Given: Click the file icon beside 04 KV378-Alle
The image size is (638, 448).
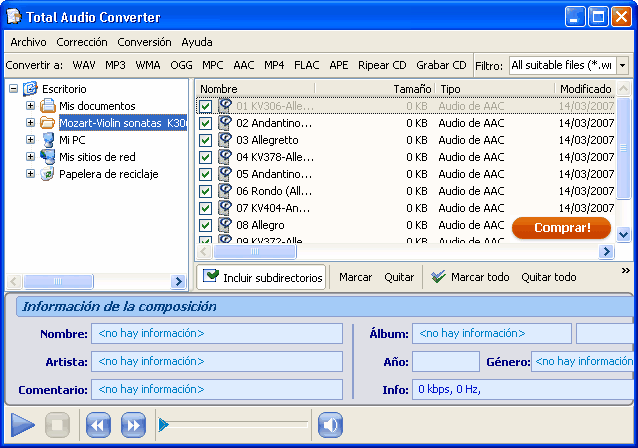Looking at the screenshot, I should pos(225,157).
